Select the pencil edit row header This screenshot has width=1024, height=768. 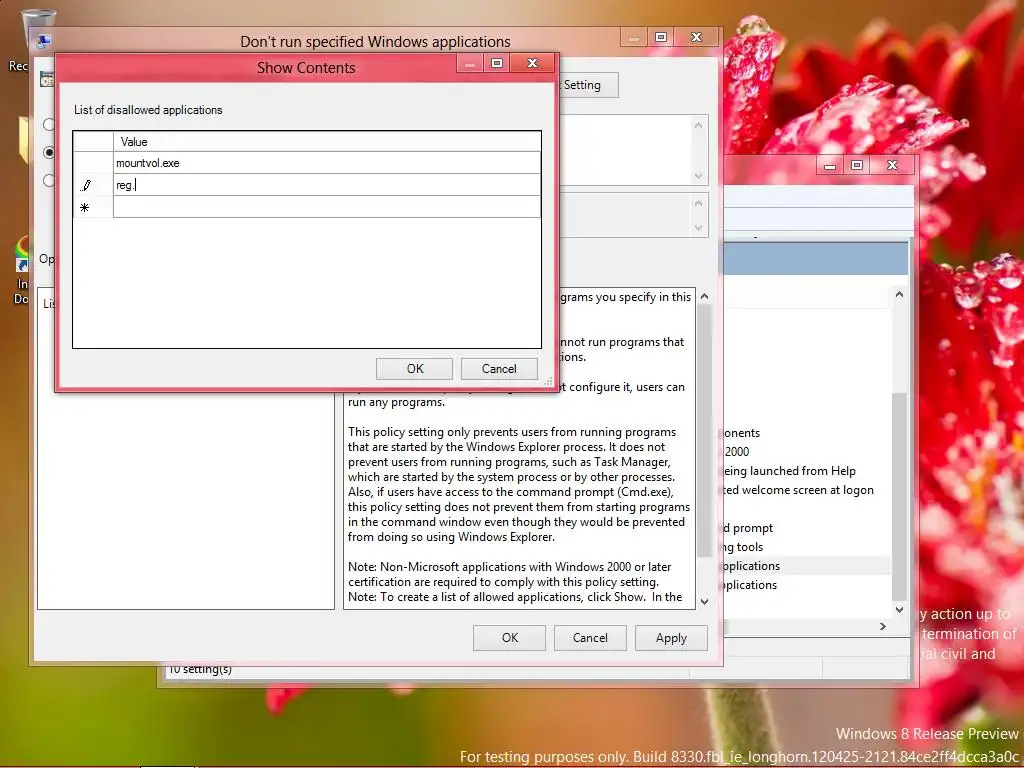pyautogui.click(x=93, y=185)
